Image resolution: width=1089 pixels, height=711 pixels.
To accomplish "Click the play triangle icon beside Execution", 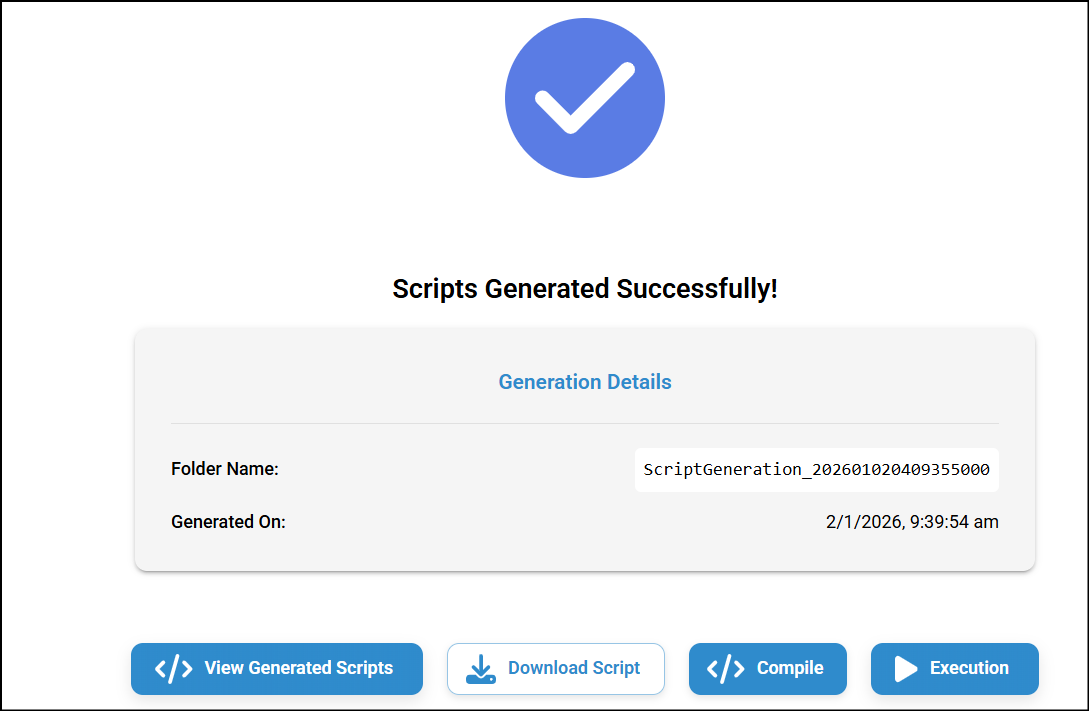I will coord(906,669).
